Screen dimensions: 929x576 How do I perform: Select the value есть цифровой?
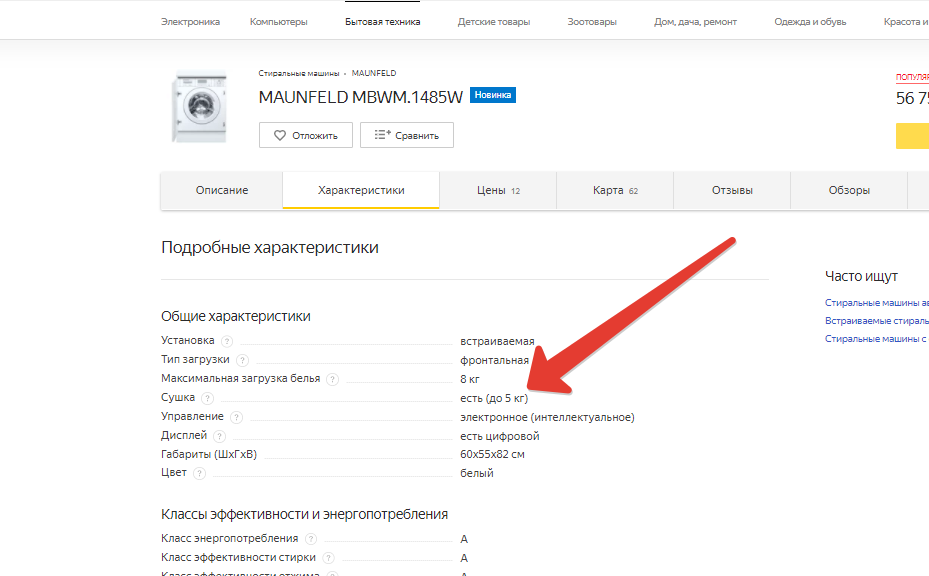click(499, 436)
